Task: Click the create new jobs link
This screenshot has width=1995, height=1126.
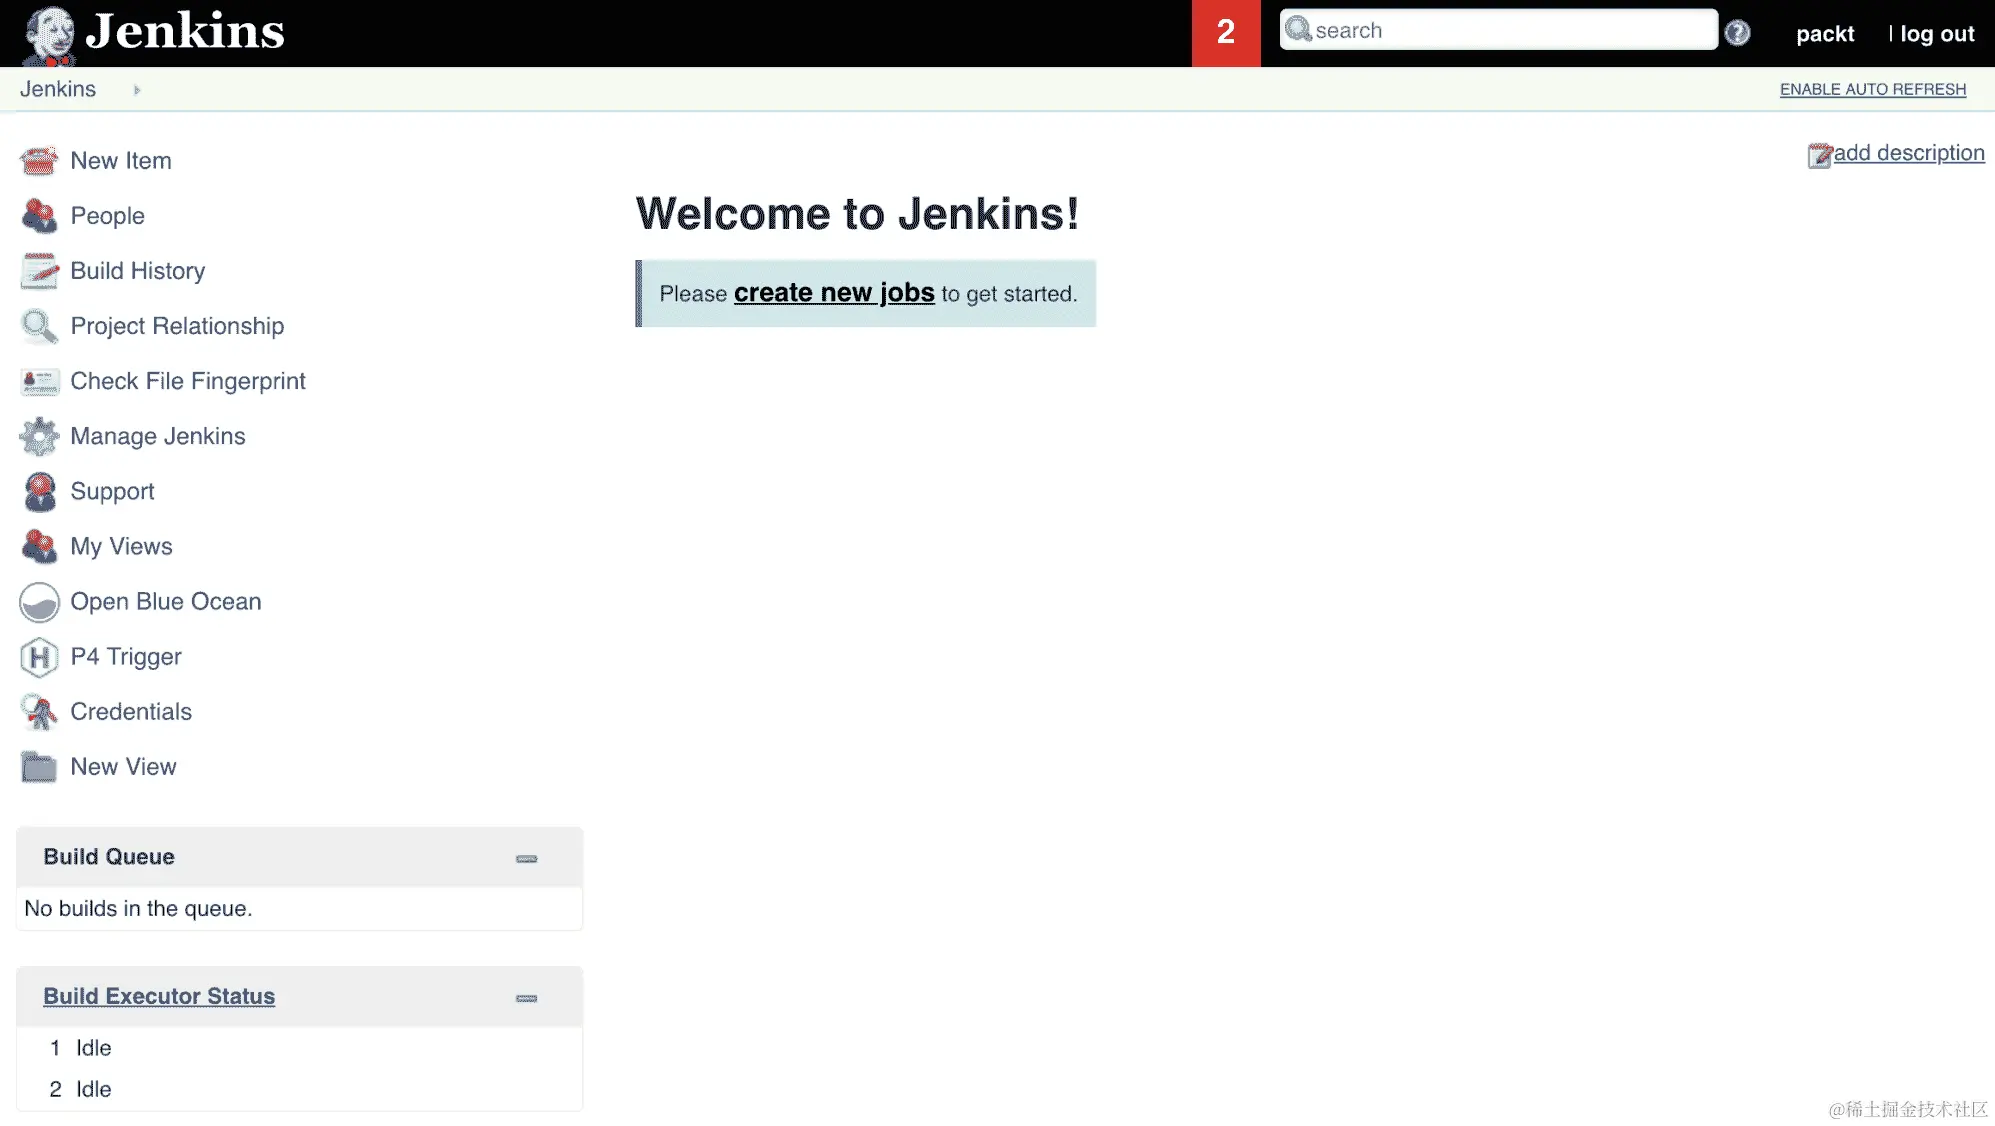Action: click(833, 293)
